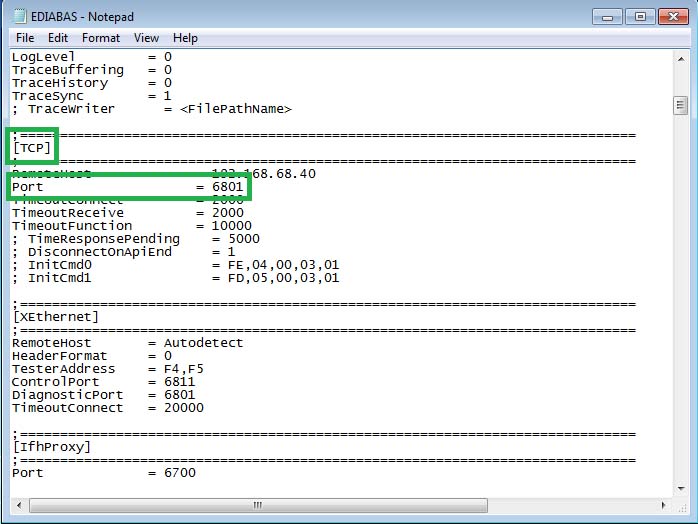
Task: Click the F4,F5 value
Action: pyautogui.click(x=184, y=369)
